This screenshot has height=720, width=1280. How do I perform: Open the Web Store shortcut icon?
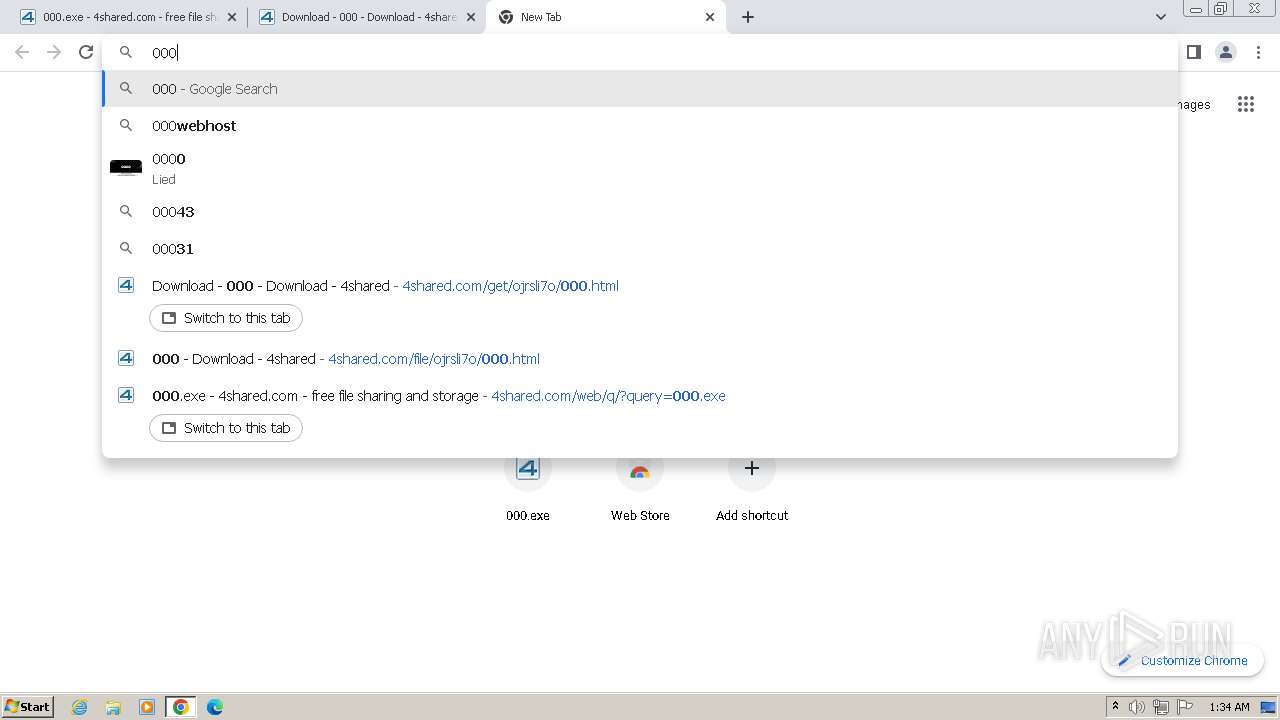(640, 468)
